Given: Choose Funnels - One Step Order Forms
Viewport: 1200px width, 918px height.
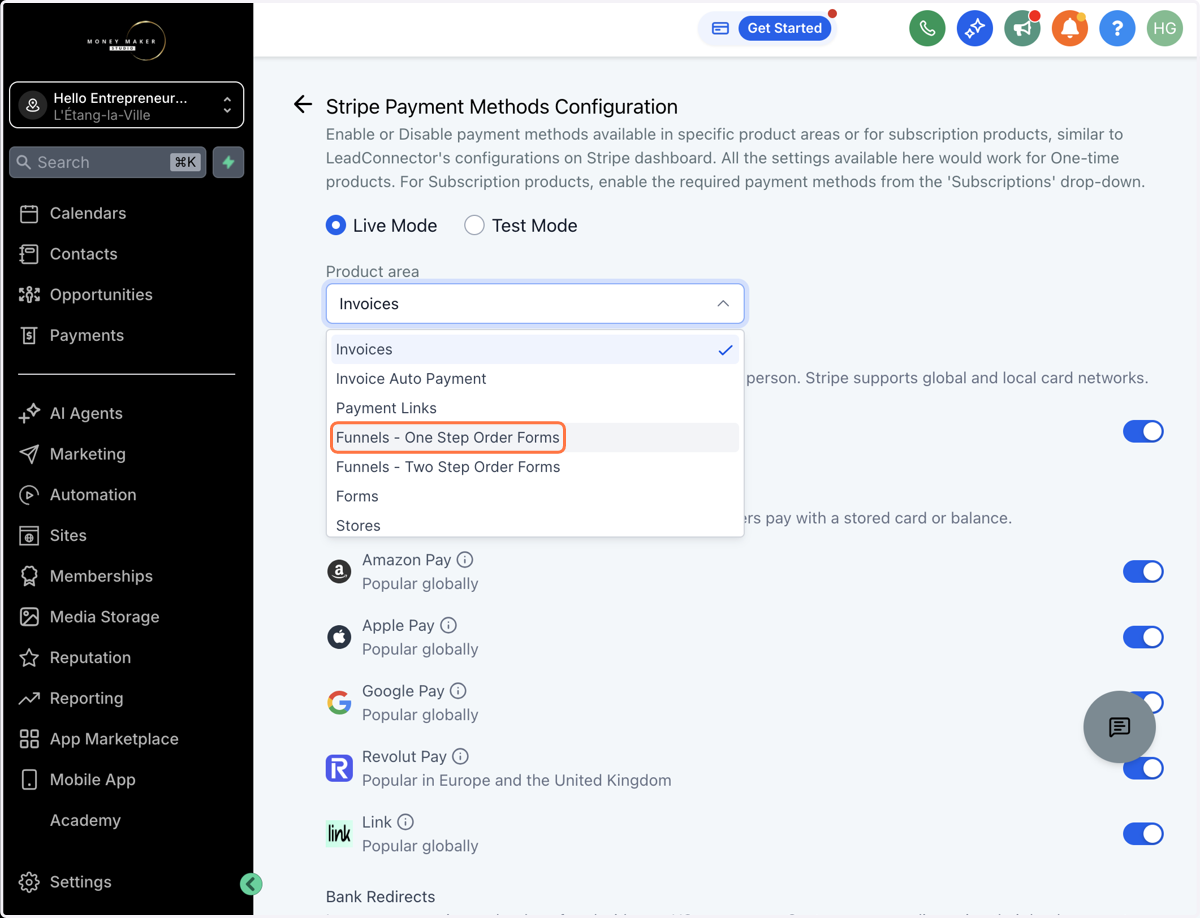Looking at the screenshot, I should pos(535,437).
